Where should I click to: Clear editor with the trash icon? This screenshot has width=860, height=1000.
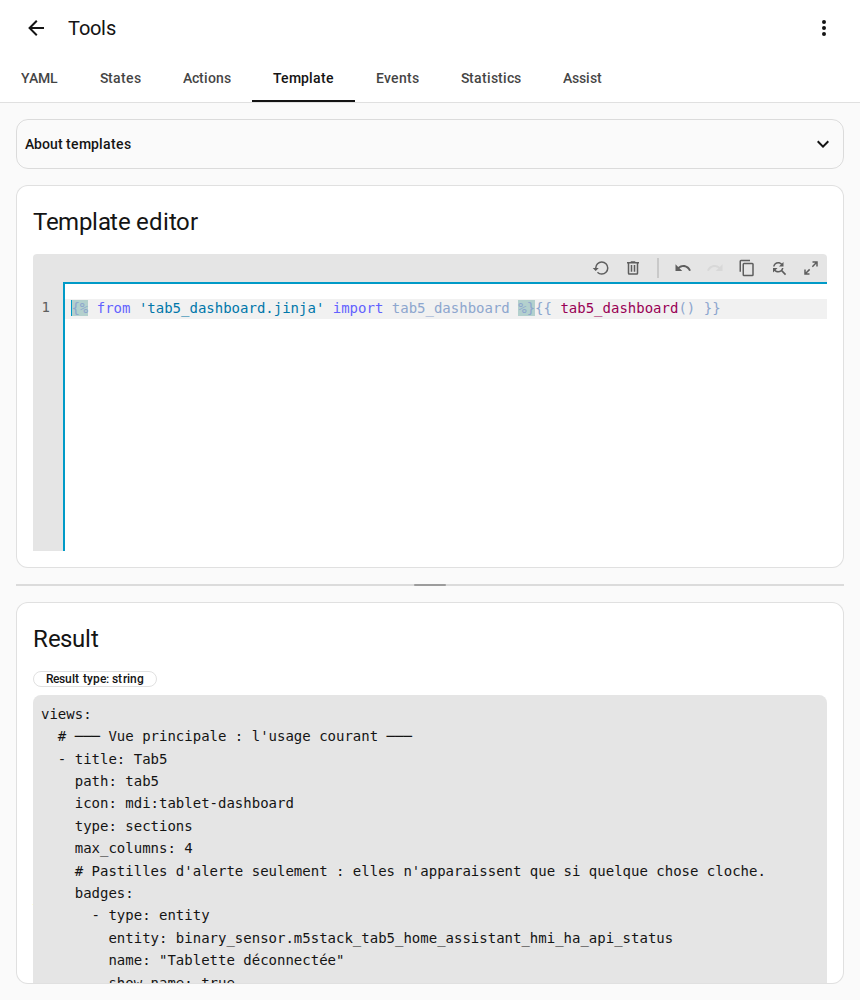click(633, 268)
